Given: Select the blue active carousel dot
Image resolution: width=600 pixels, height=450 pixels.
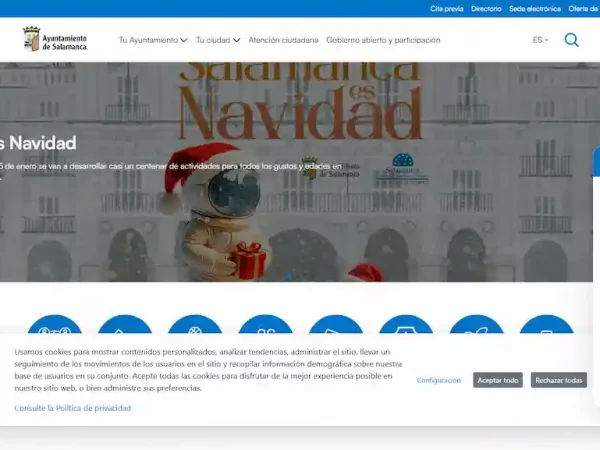Looking at the screenshot, I should click(x=289, y=276).
